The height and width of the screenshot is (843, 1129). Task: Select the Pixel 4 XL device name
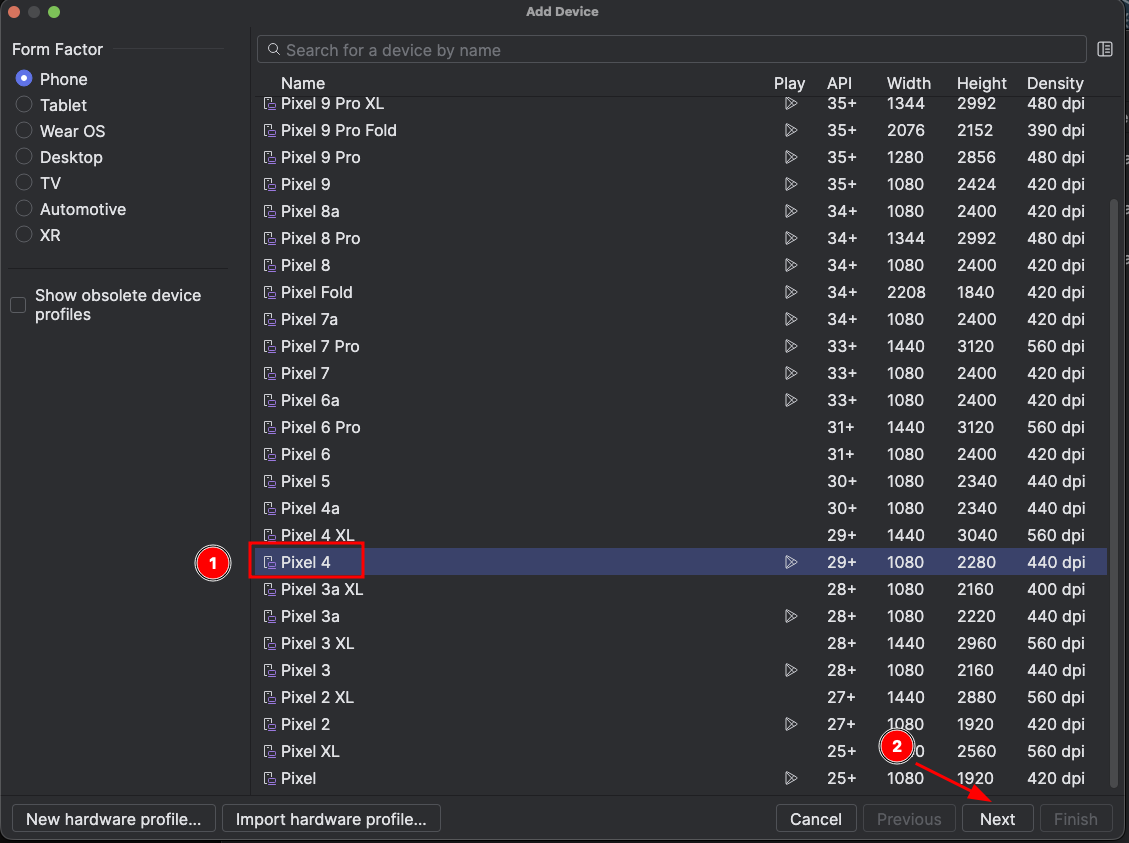pos(318,535)
